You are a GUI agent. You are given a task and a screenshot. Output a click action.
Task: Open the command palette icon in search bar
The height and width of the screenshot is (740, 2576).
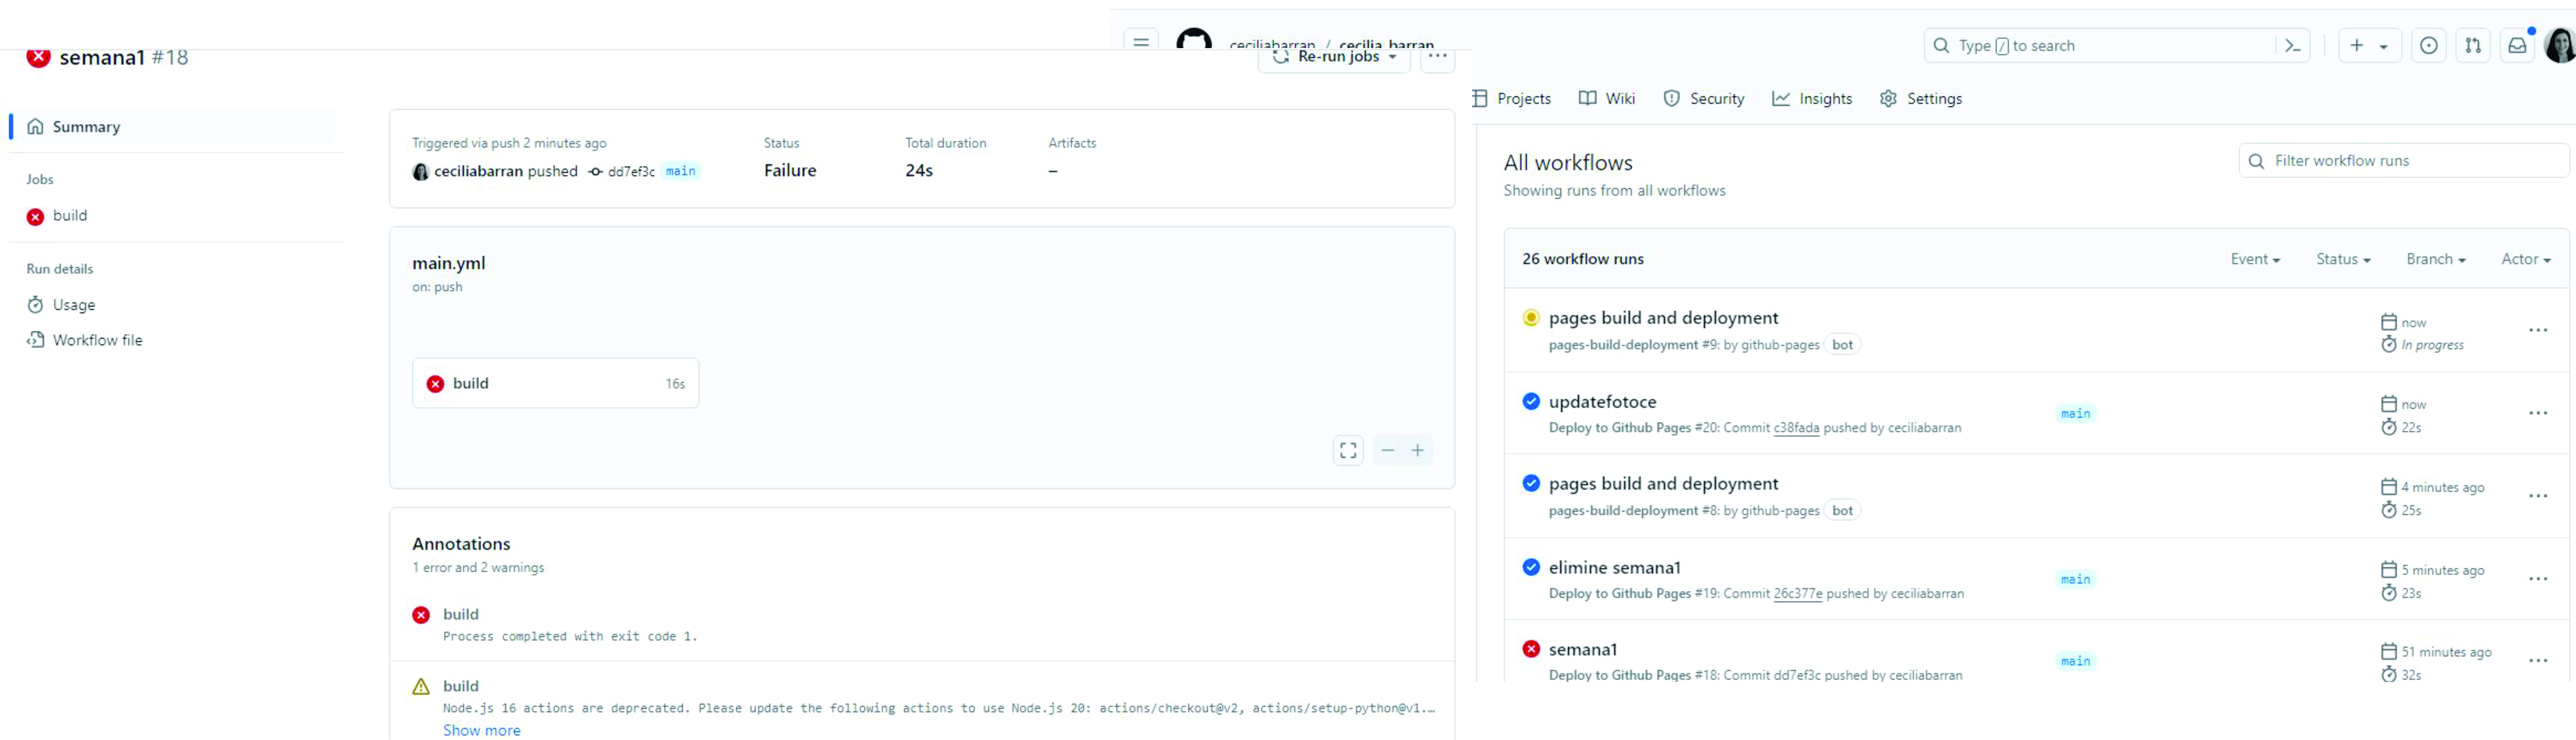(2293, 46)
